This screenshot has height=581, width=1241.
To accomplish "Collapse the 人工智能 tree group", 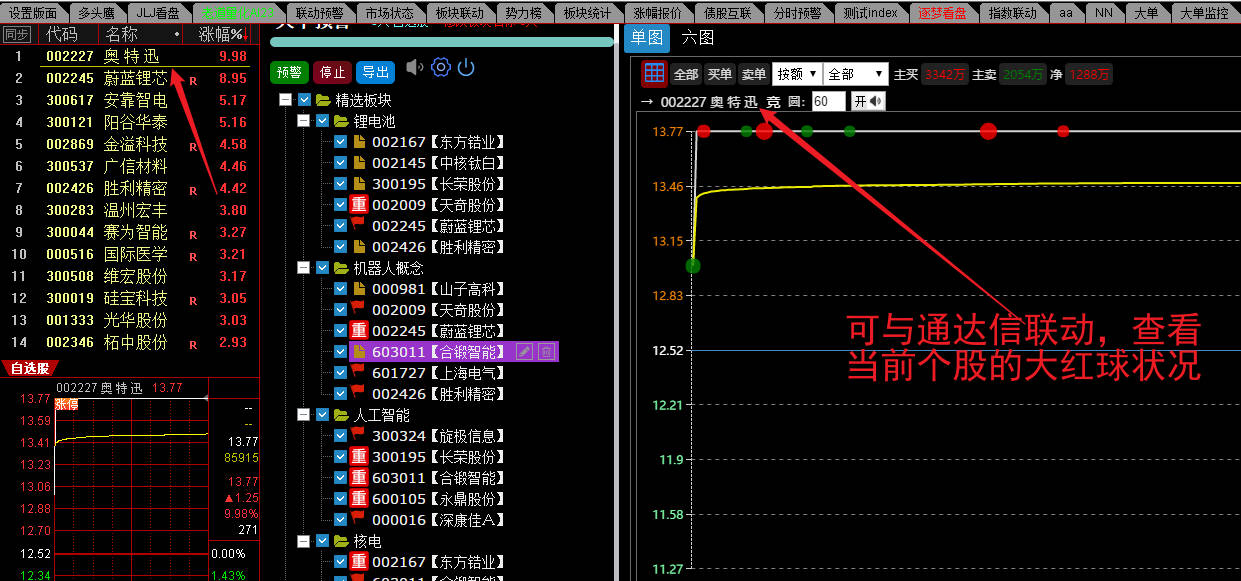I will click(304, 414).
